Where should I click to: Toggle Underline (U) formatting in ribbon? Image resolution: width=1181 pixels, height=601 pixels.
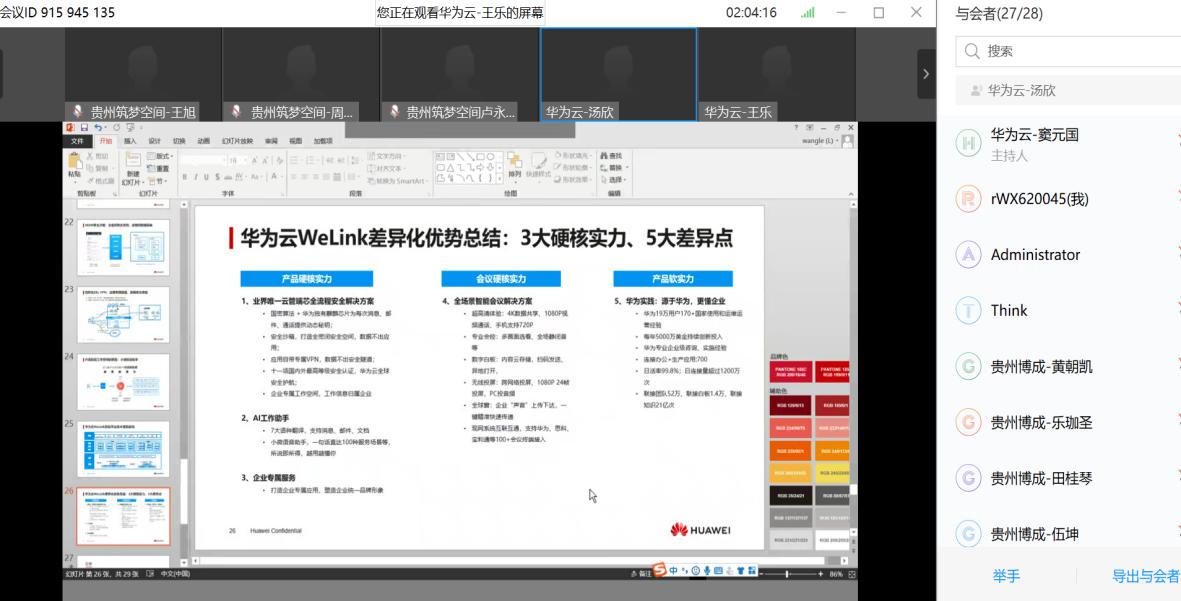[x=206, y=177]
